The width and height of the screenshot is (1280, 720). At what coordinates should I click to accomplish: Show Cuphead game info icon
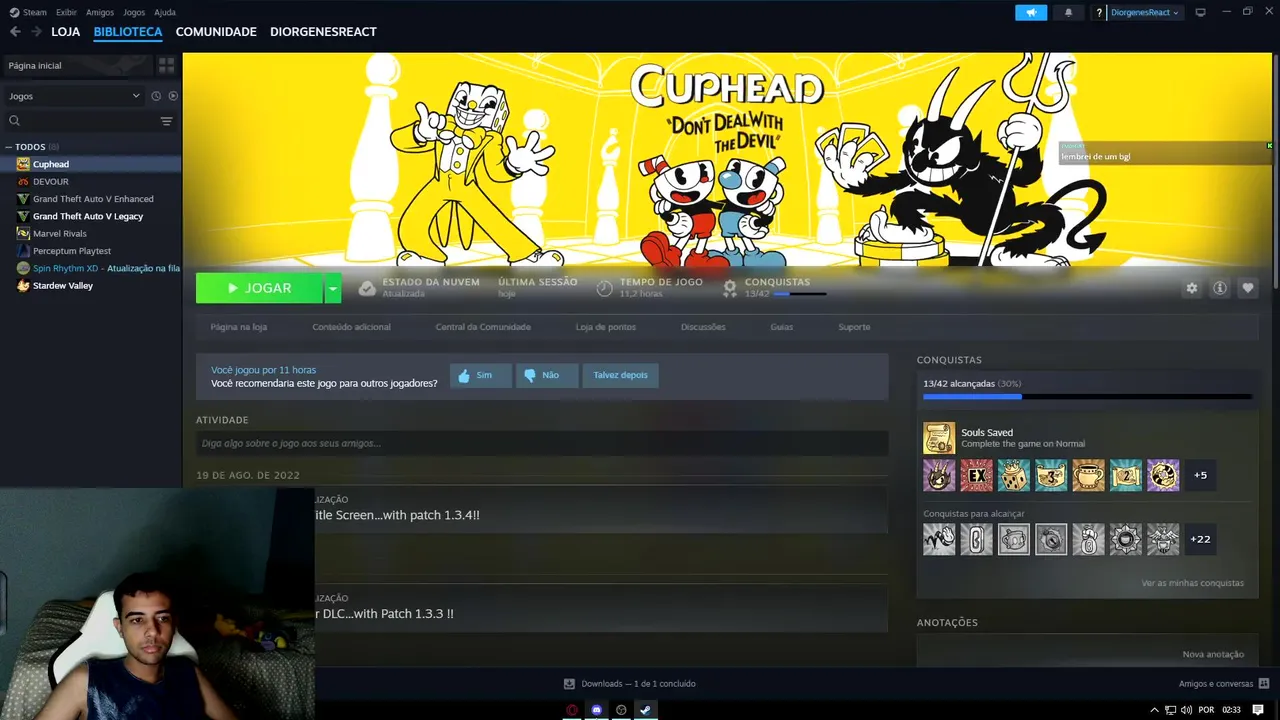1220,288
